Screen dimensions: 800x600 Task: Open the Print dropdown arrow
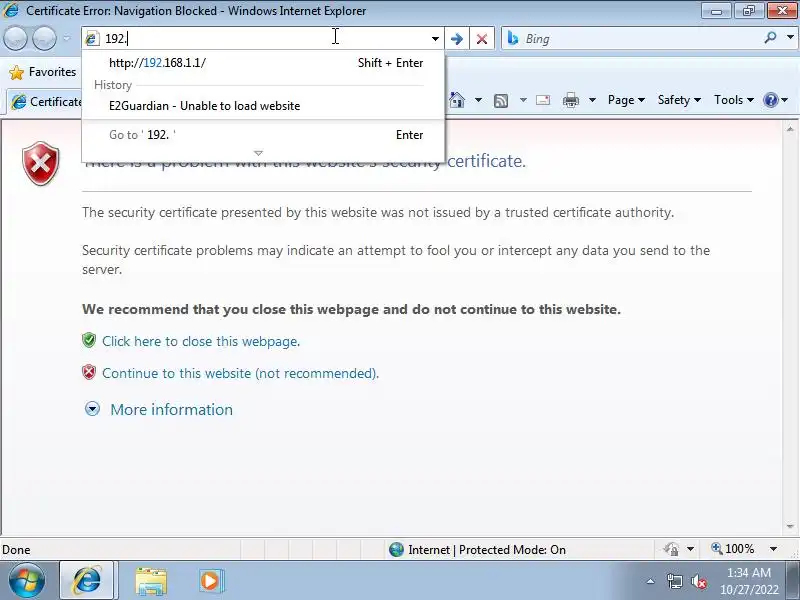click(x=592, y=100)
